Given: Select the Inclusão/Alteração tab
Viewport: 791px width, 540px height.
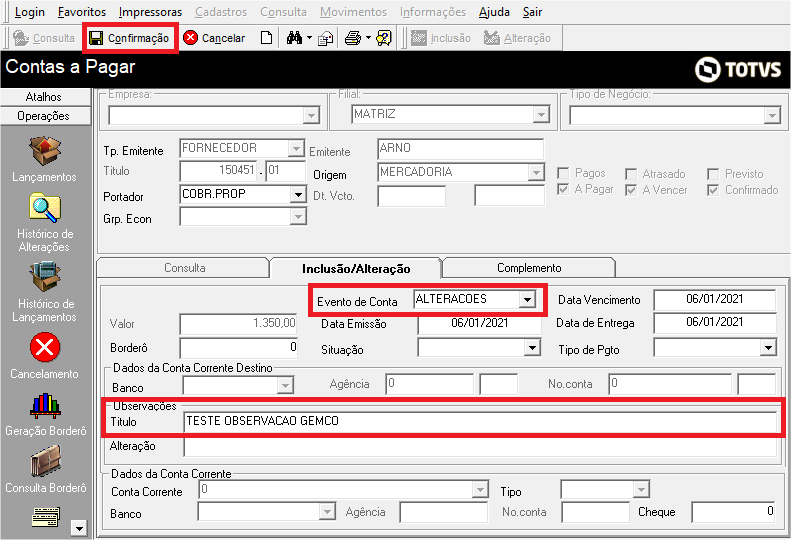Looking at the screenshot, I should [356, 268].
